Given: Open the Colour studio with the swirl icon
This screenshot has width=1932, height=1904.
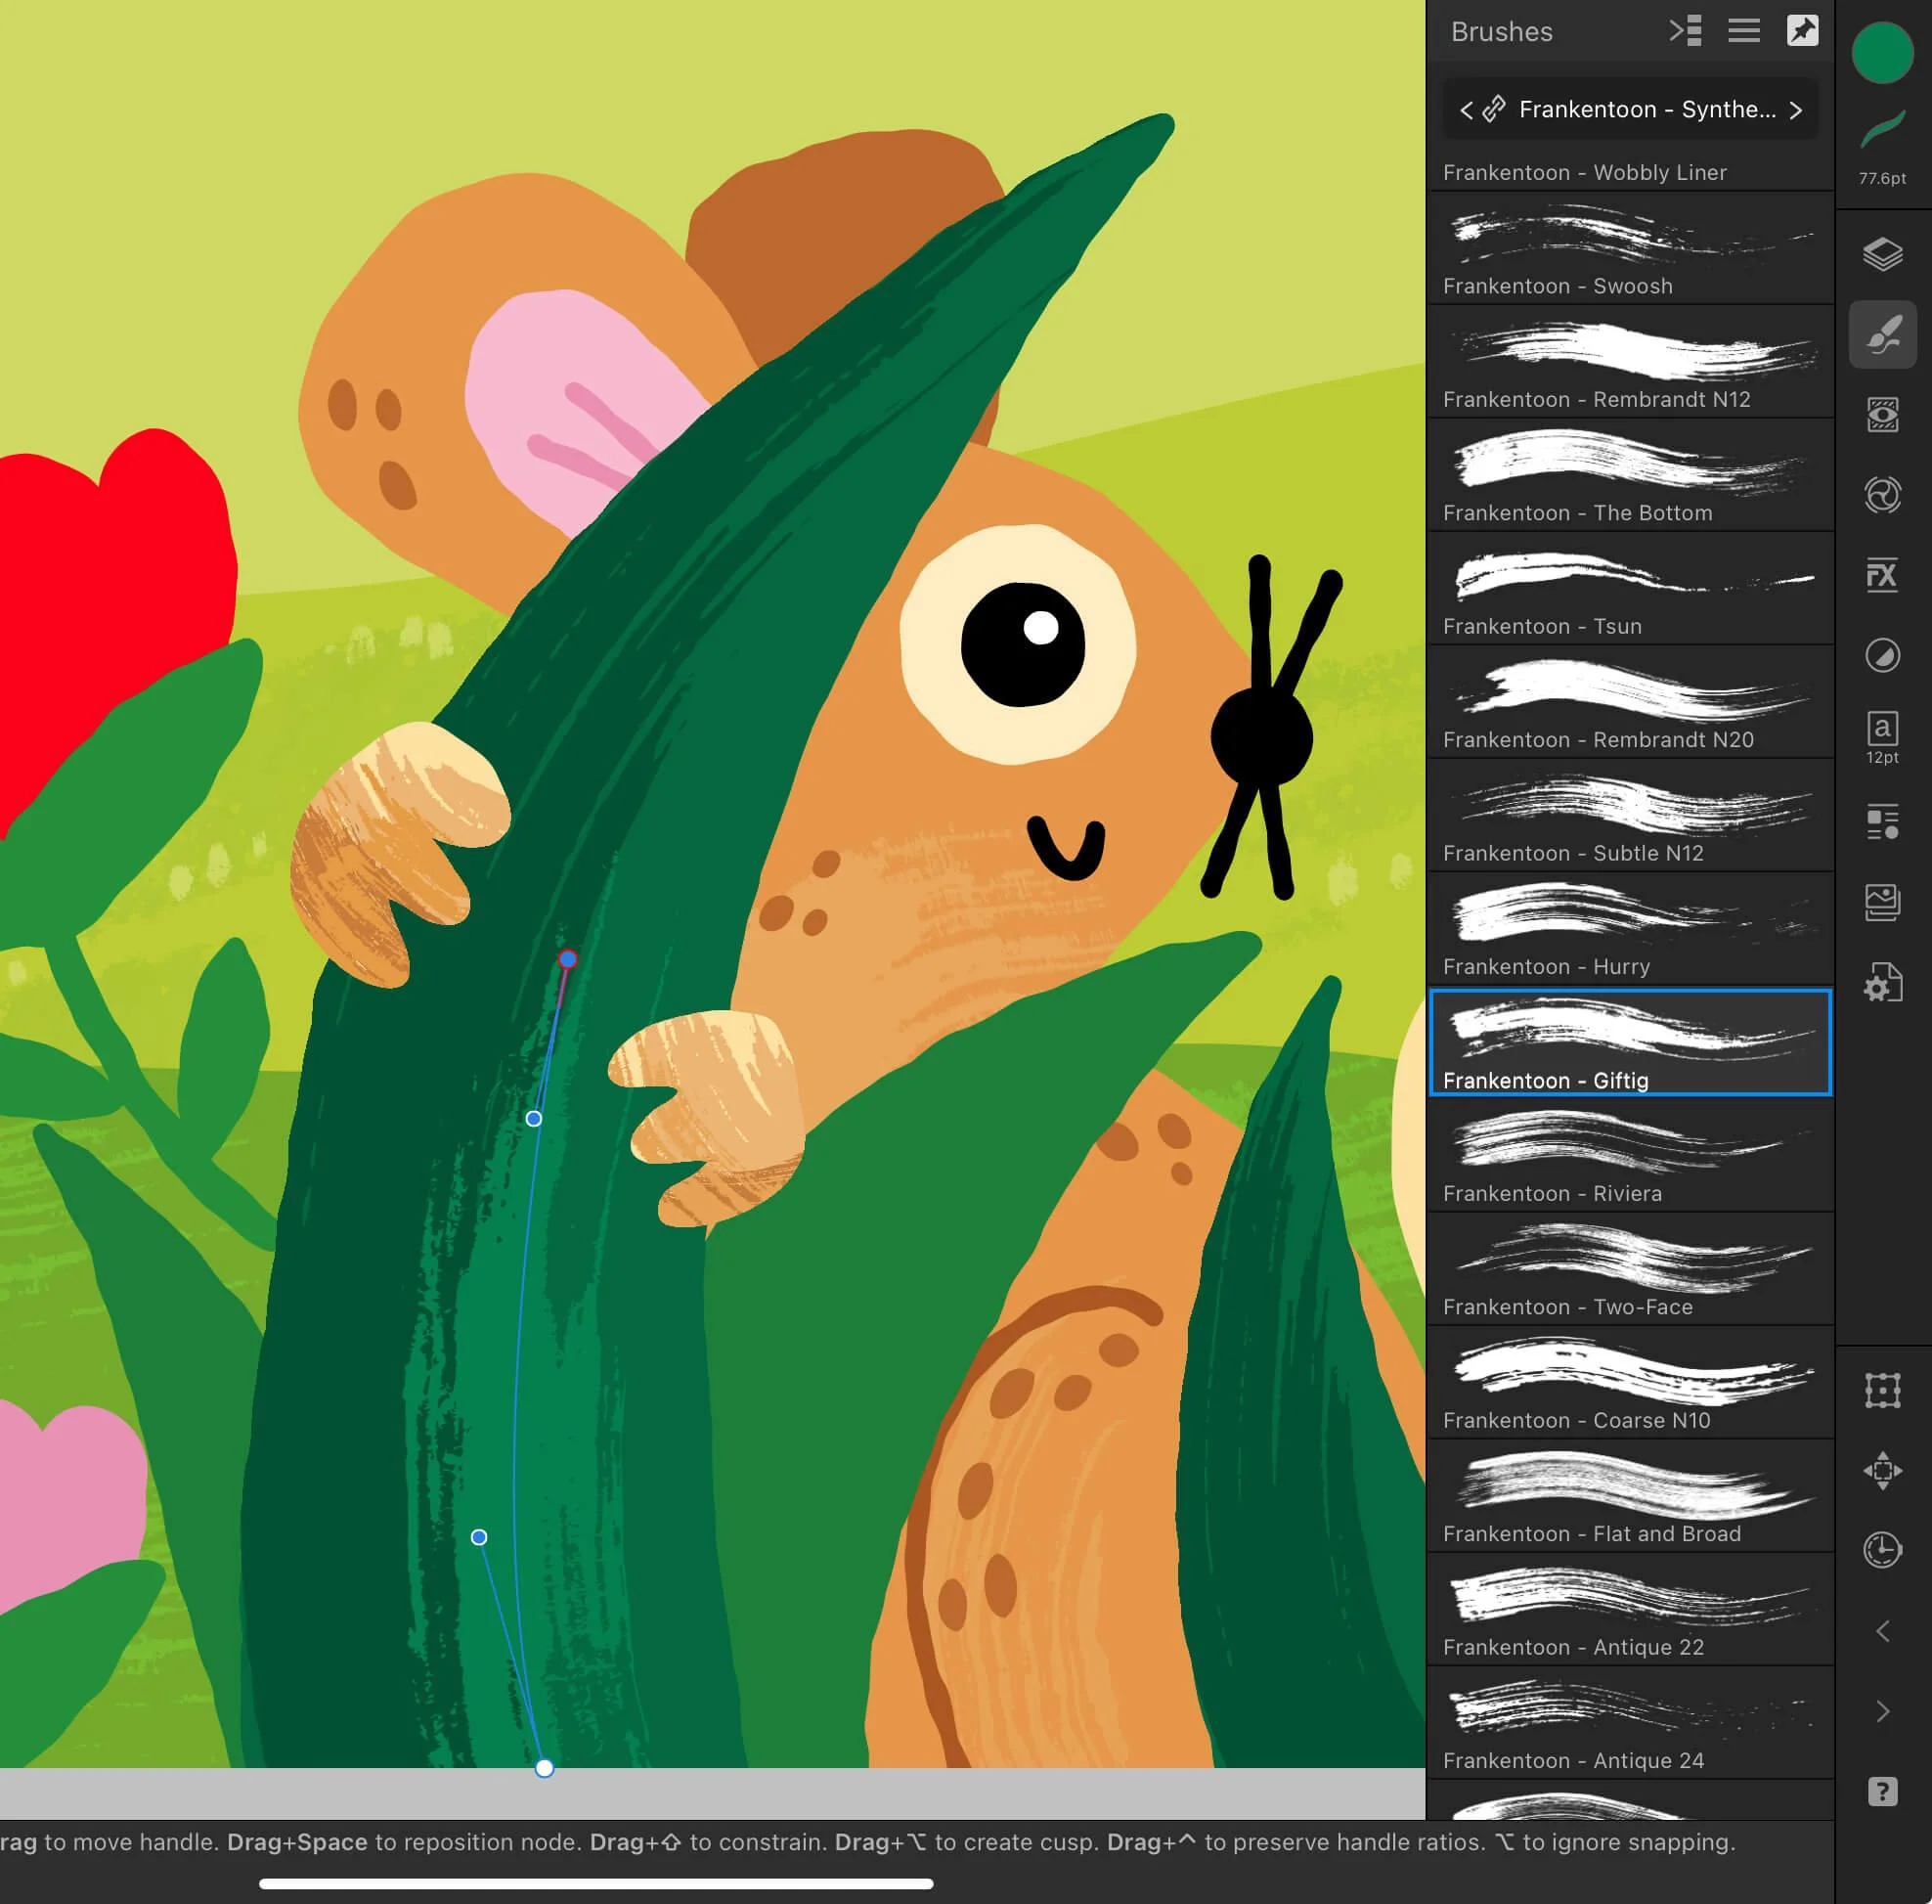Looking at the screenshot, I should click(x=1884, y=494).
